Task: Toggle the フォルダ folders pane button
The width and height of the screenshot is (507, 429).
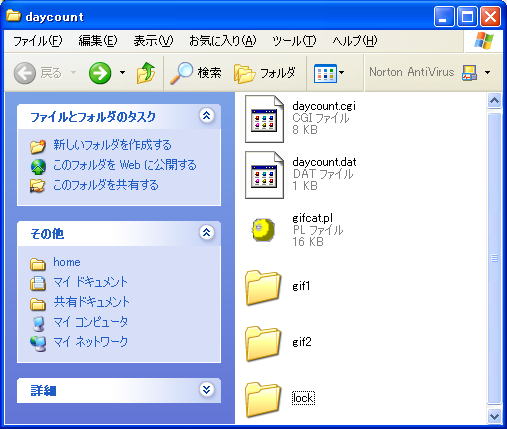Action: (265, 73)
